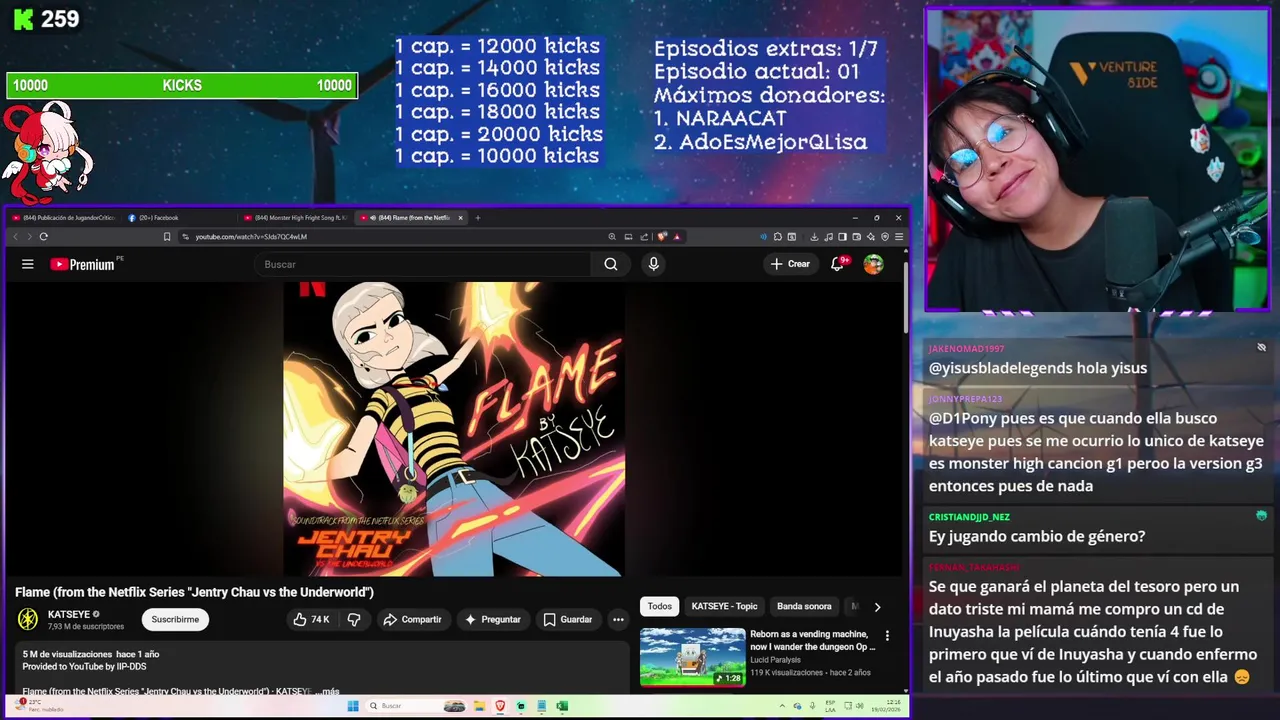The height and width of the screenshot is (720, 1280).
Task: Click the eye-slash icon in stream chat
Action: (x=1261, y=348)
